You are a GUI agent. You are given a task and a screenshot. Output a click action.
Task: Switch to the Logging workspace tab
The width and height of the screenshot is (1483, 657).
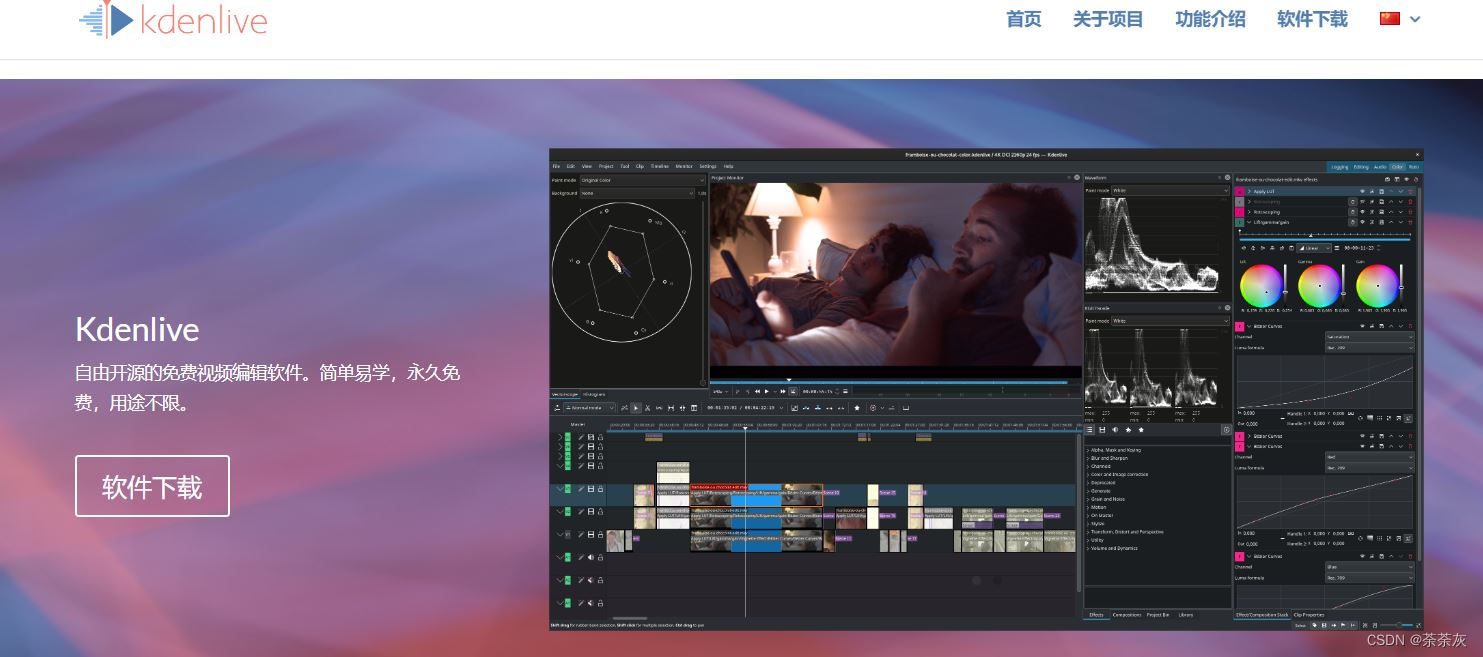click(x=1340, y=167)
